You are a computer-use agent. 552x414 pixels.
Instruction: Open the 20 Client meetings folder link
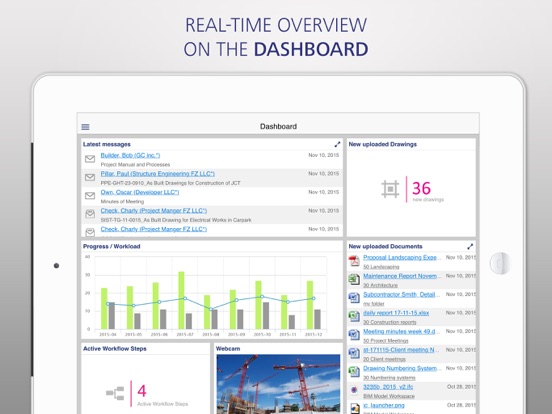(x=384, y=359)
